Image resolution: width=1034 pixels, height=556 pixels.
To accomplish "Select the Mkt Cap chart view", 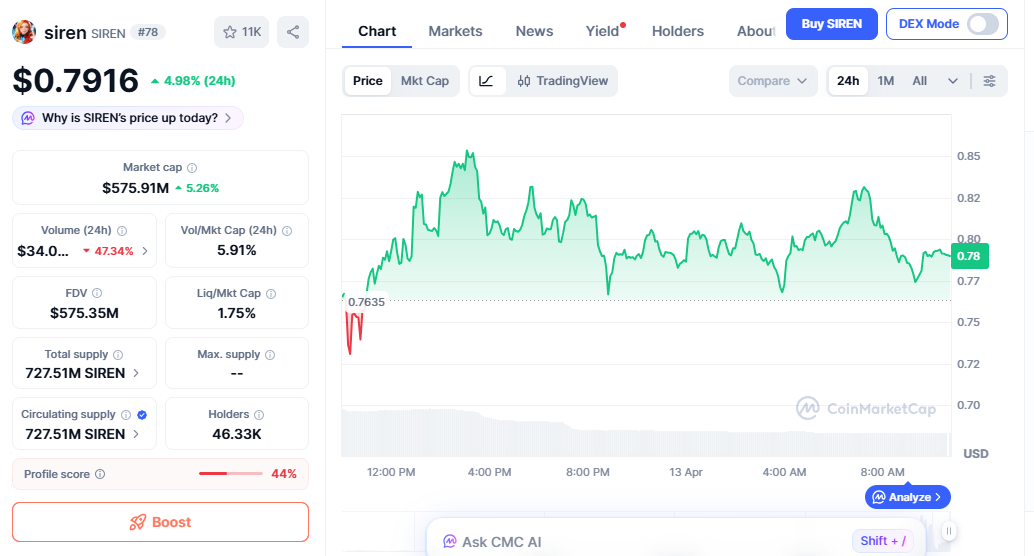I will coord(425,81).
